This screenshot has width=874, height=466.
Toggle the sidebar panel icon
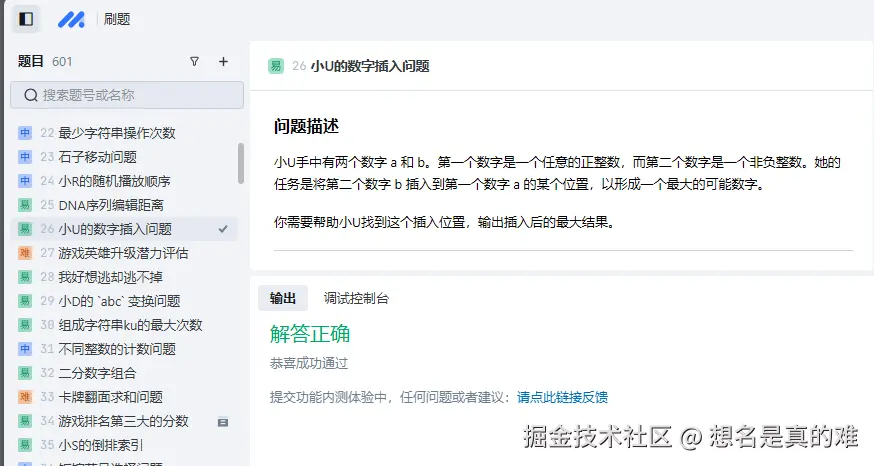[x=26, y=19]
